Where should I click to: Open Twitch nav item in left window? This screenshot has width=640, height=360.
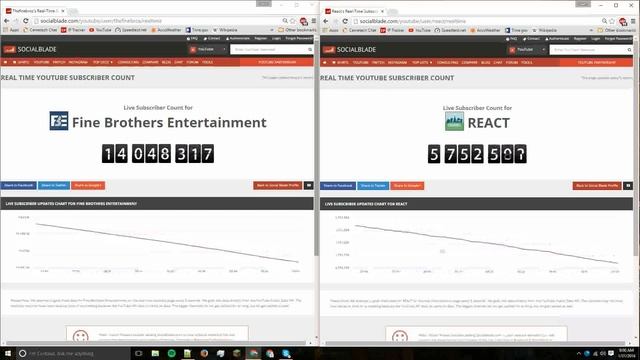coord(59,62)
